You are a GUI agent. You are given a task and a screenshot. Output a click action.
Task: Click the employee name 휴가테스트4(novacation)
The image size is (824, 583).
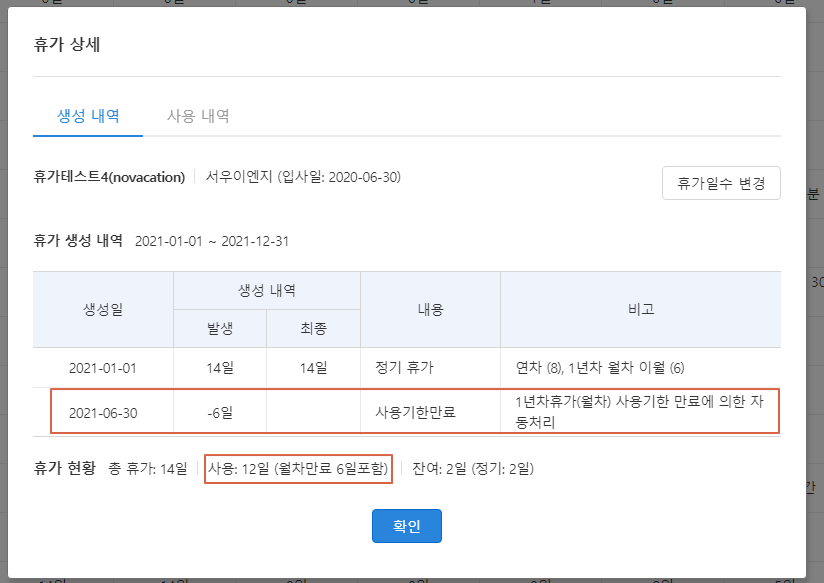109,177
